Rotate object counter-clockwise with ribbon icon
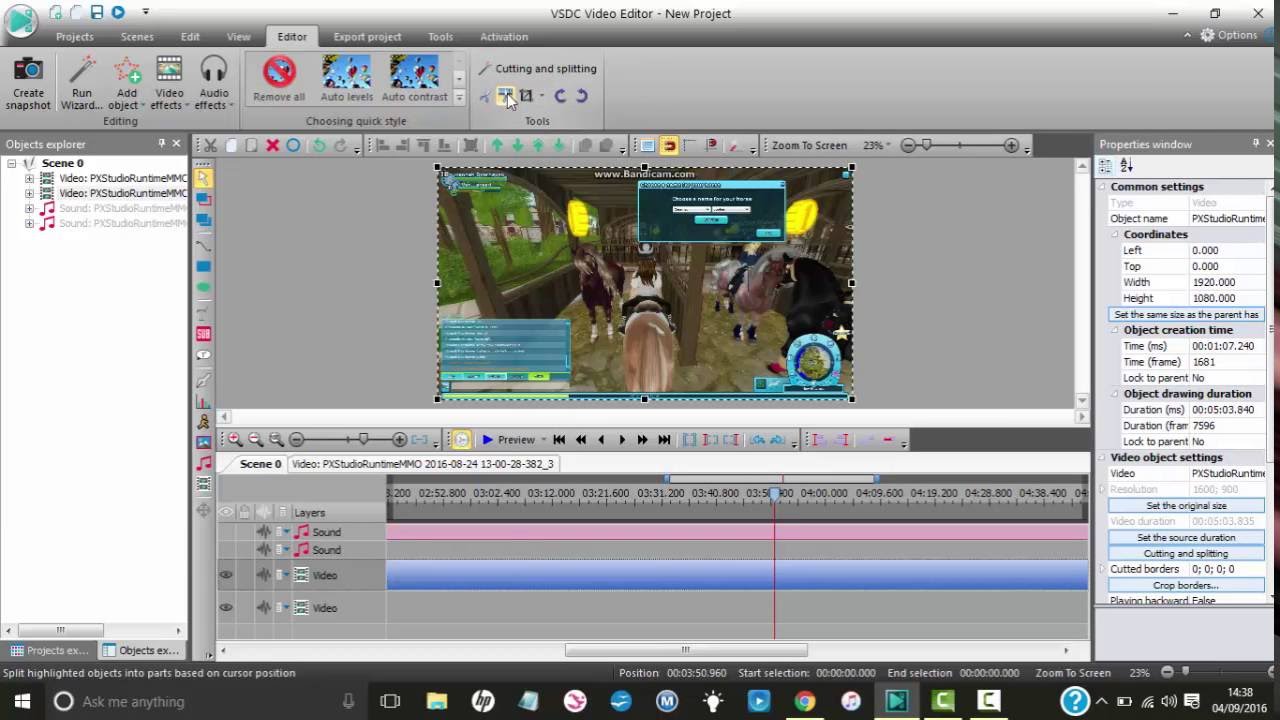Image resolution: width=1280 pixels, height=720 pixels. tap(560, 96)
